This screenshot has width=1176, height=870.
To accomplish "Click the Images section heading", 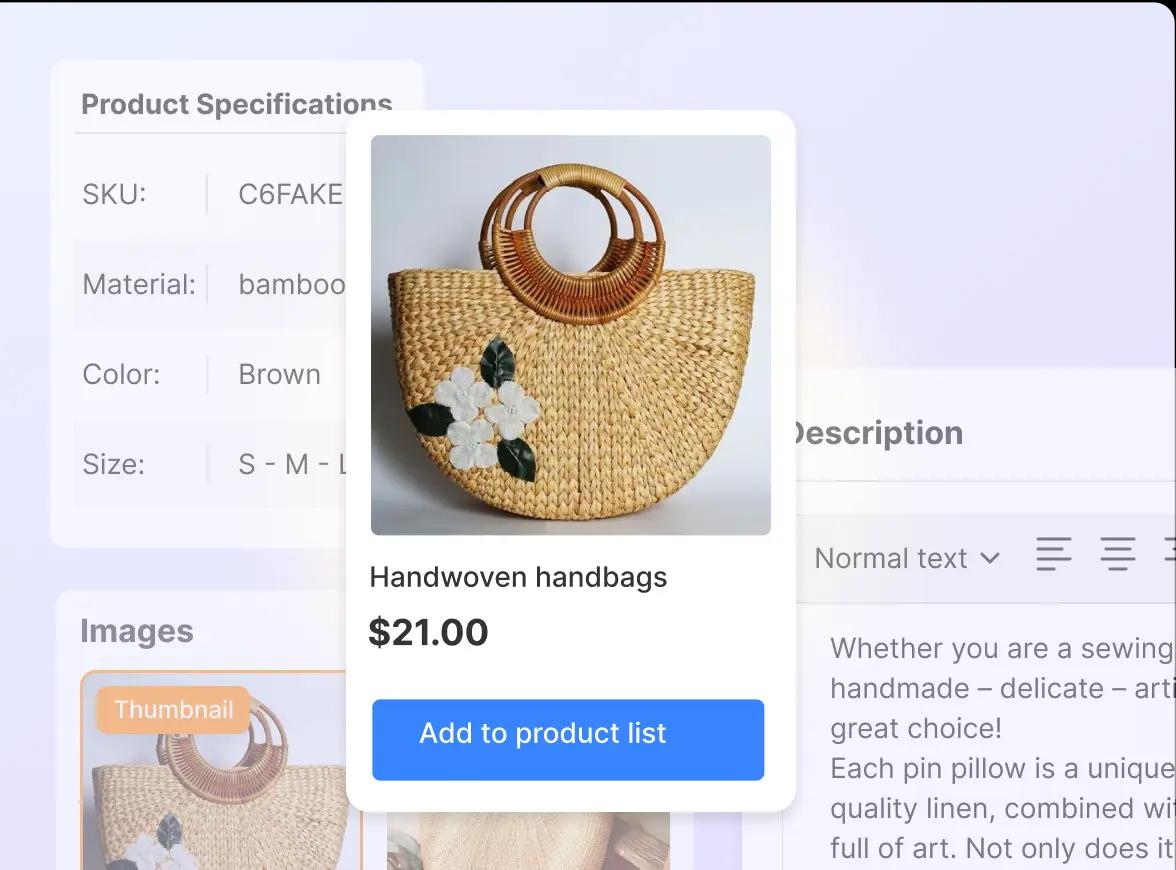I will pyautogui.click(x=136, y=631).
